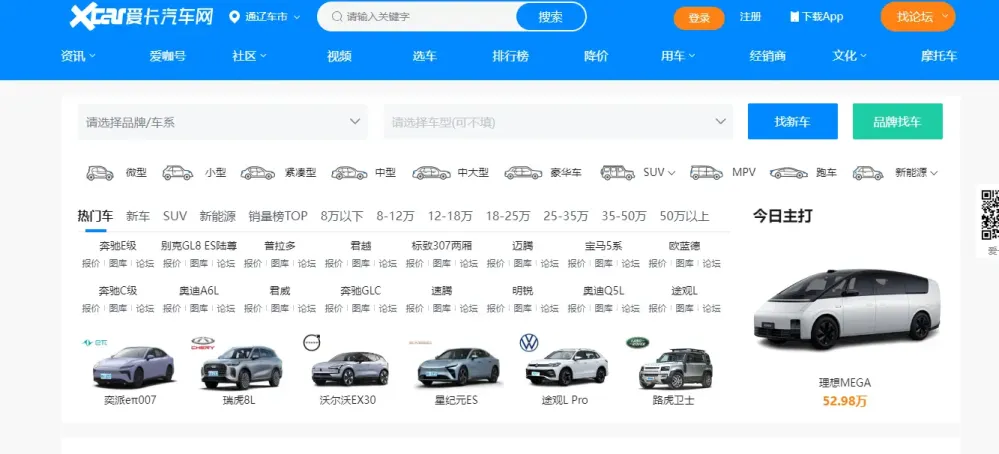The width and height of the screenshot is (999, 454).
Task: Select the SUV car type icon
Action: pos(617,173)
